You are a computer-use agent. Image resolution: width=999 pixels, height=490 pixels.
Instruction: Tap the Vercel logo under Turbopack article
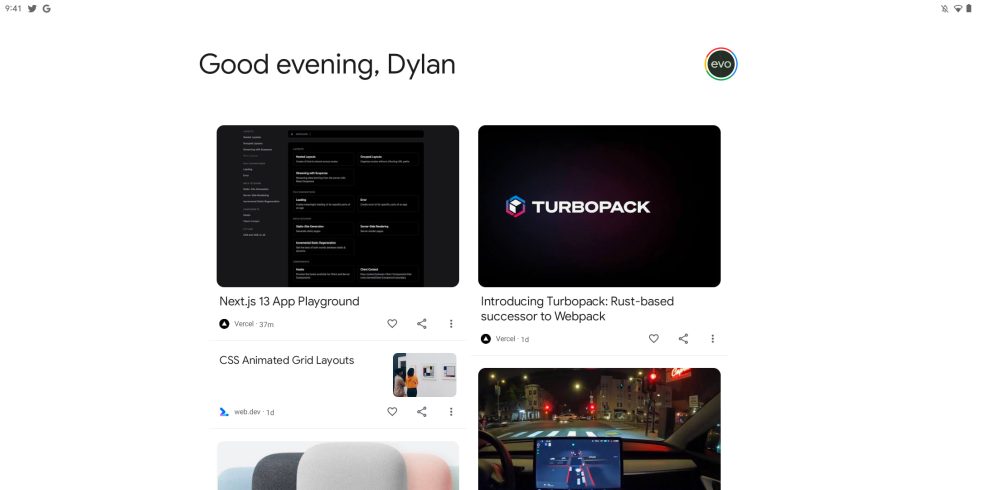(486, 339)
